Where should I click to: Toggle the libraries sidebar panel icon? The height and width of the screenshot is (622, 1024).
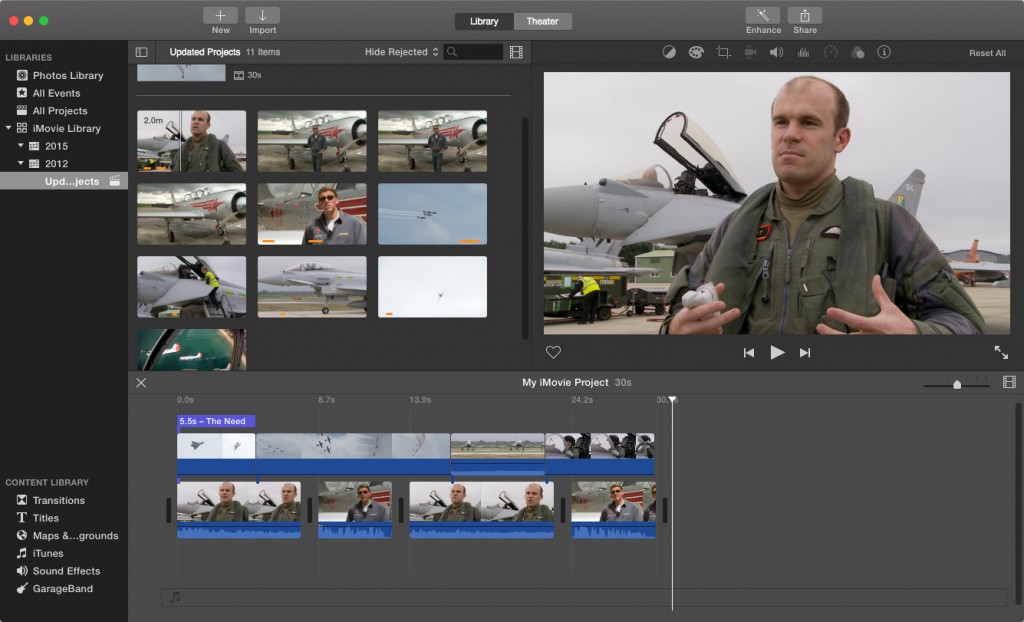click(x=142, y=52)
